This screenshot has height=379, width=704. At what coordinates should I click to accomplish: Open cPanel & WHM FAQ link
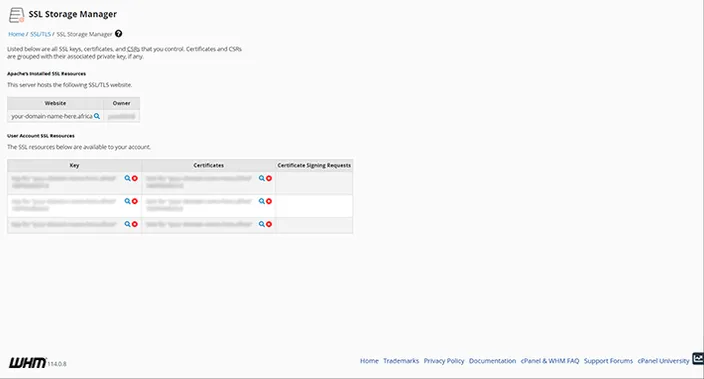(x=550, y=361)
